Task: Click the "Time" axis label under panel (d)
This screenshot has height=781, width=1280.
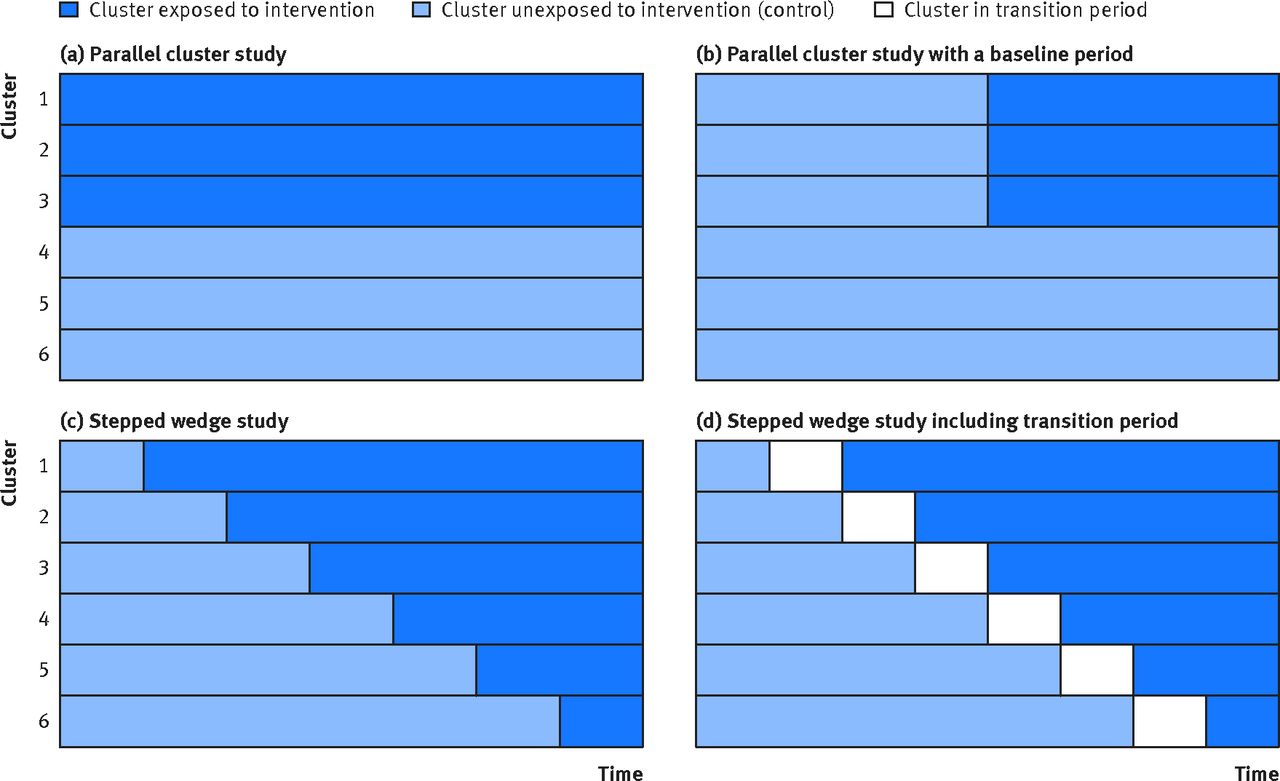Action: click(x=1256, y=772)
